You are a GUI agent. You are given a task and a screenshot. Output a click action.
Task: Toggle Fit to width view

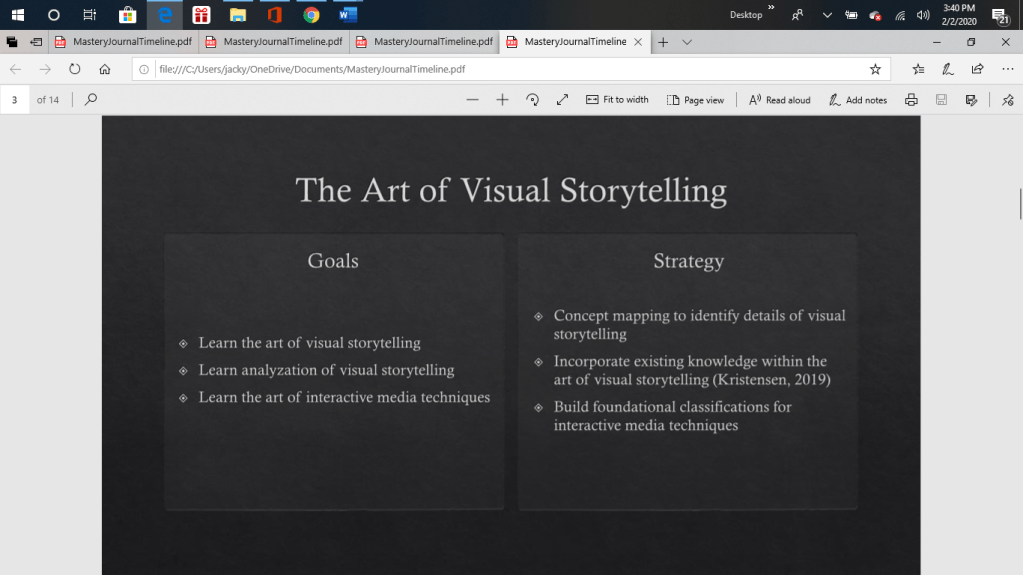tap(617, 100)
